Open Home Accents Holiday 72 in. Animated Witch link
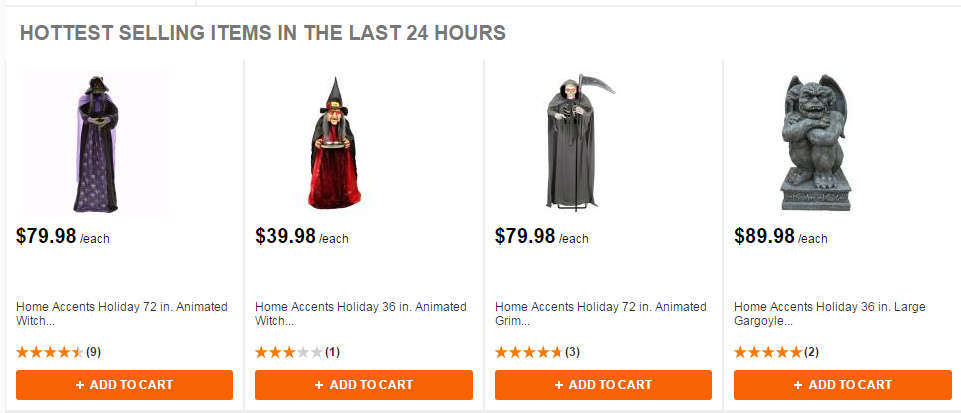Image resolution: width=961 pixels, height=413 pixels. click(122, 314)
